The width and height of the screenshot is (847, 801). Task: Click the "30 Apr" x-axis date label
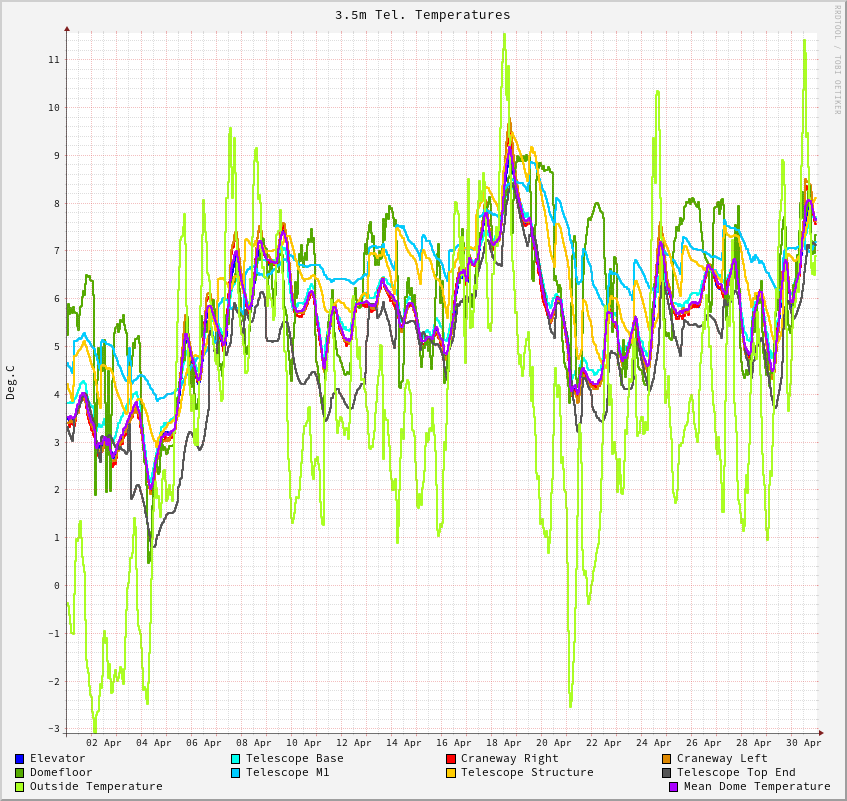pyautogui.click(x=804, y=743)
